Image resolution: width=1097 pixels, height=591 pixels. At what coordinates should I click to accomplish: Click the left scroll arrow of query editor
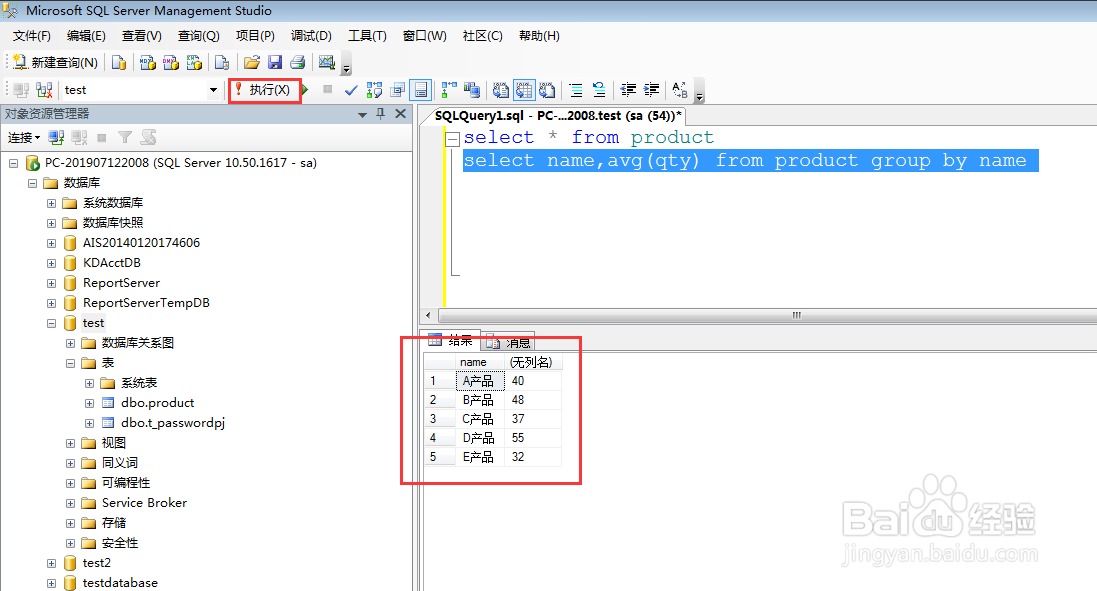click(428, 315)
